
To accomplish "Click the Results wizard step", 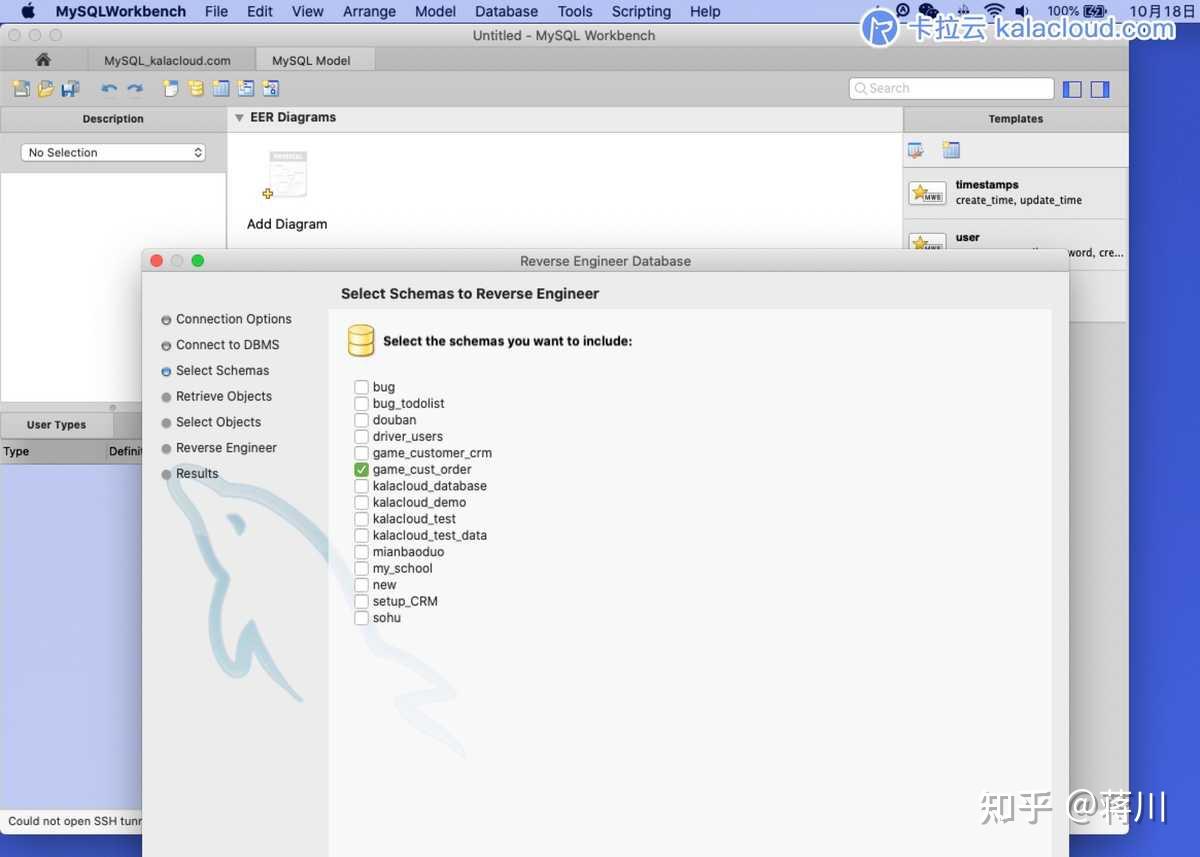I will point(197,474).
